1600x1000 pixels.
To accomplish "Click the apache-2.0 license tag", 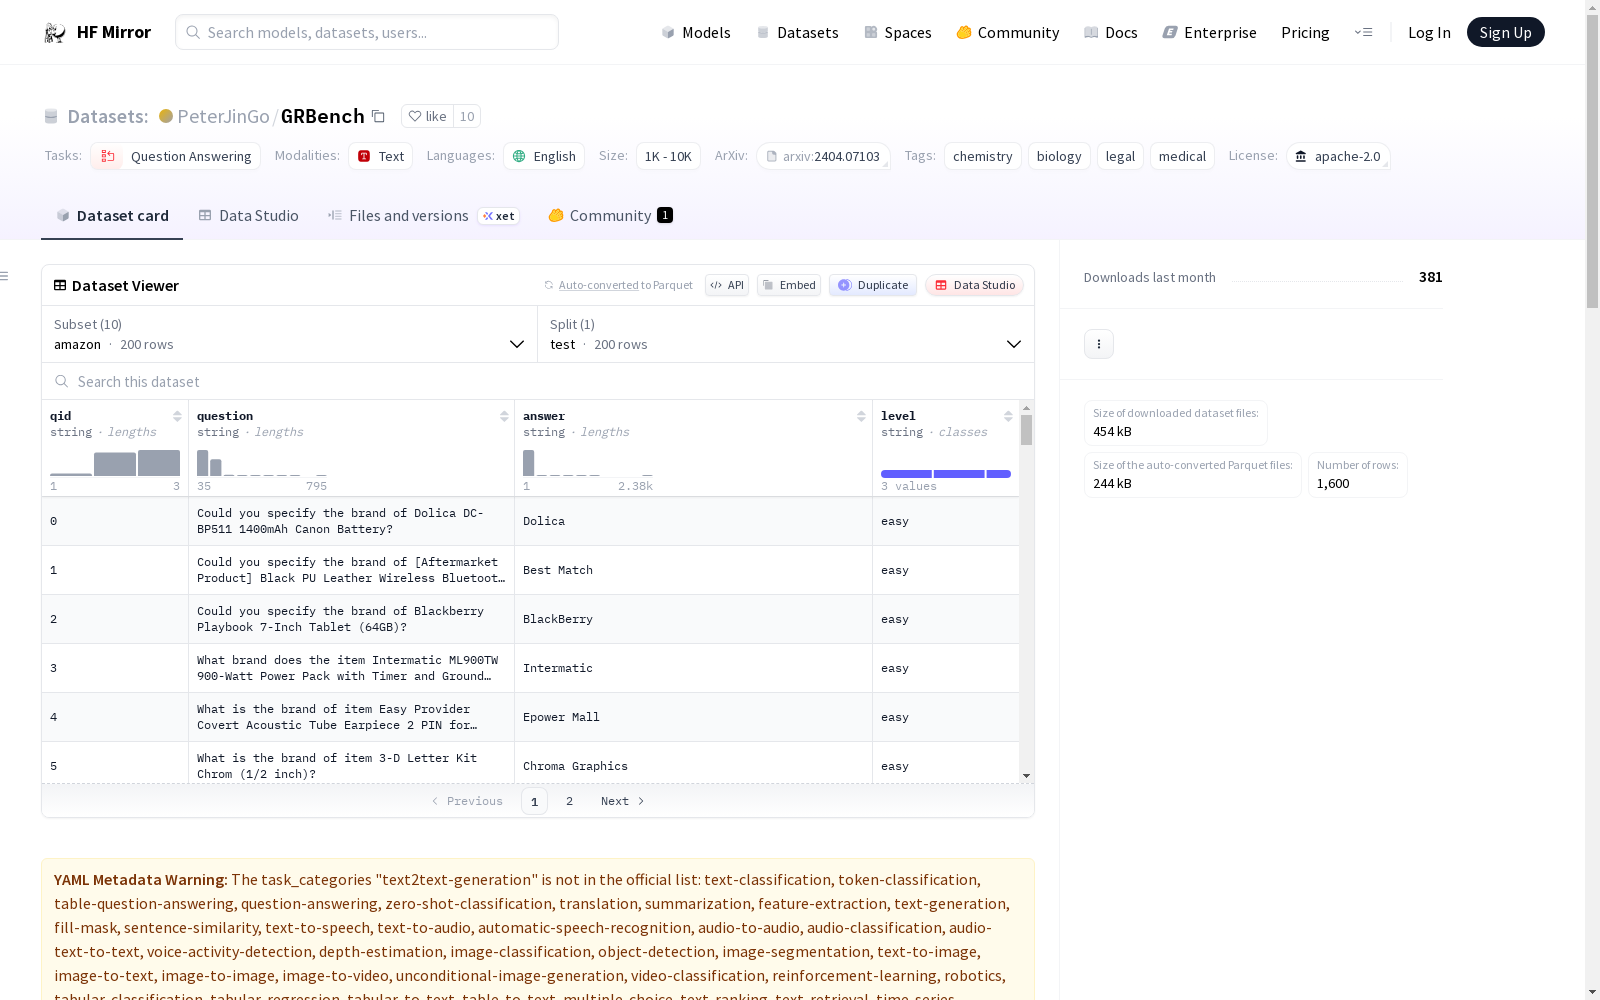I will coord(1338,156).
